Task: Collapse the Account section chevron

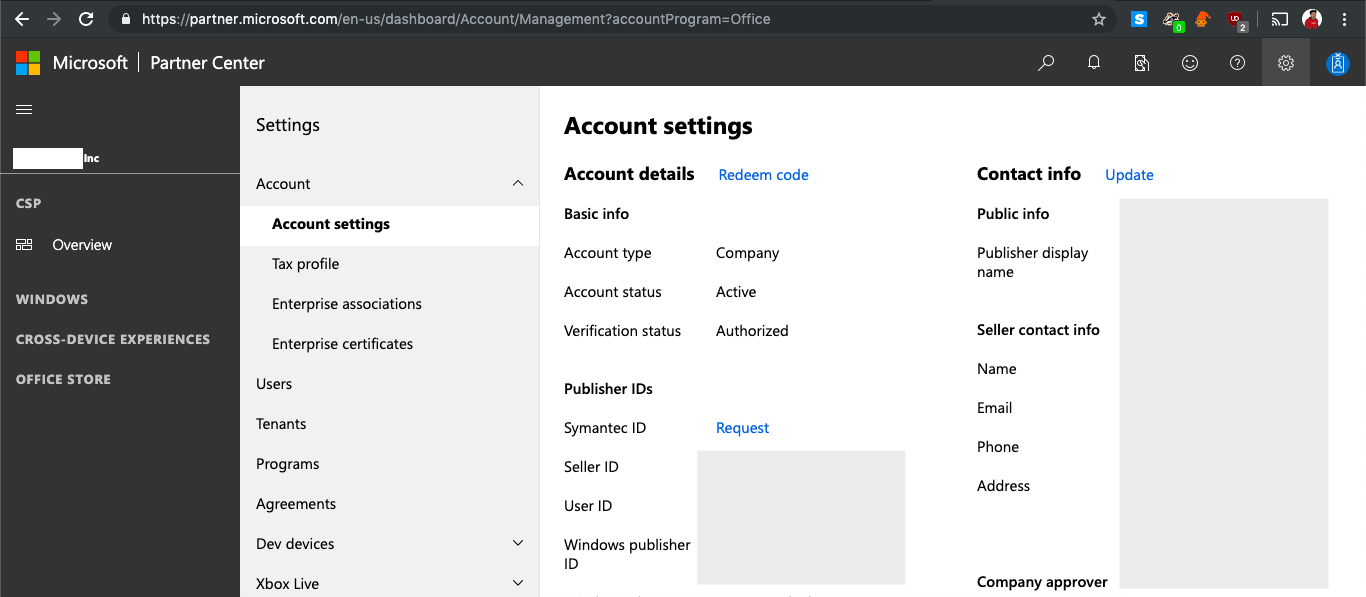Action: pyautogui.click(x=517, y=184)
